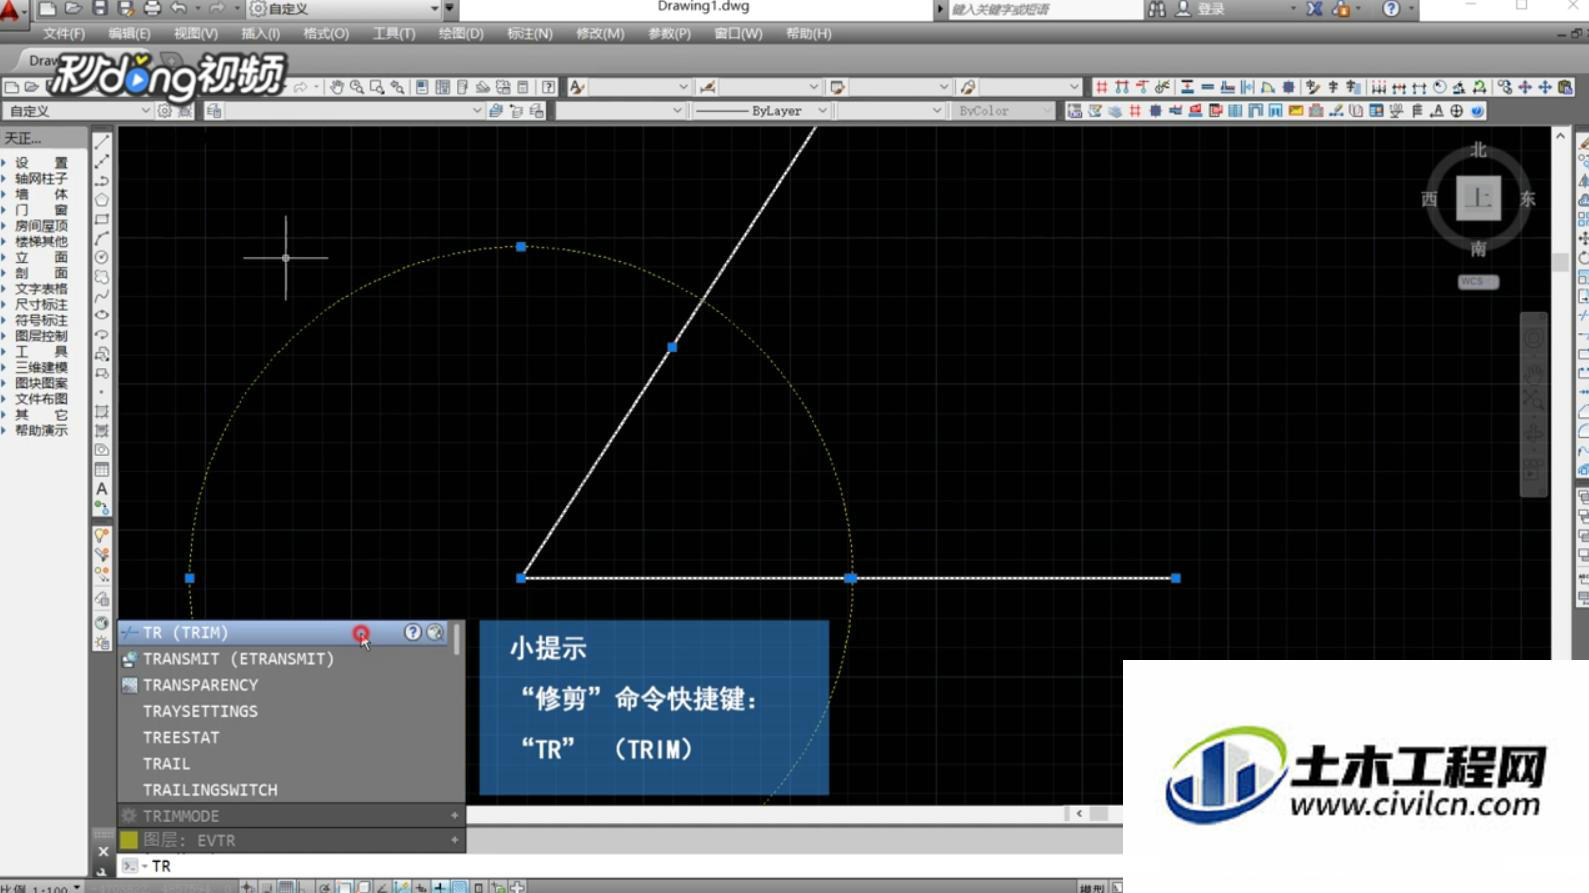This screenshot has height=893, width=1589.
Task: Click 登录 sign-in button
Action: pyautogui.click(x=1211, y=9)
